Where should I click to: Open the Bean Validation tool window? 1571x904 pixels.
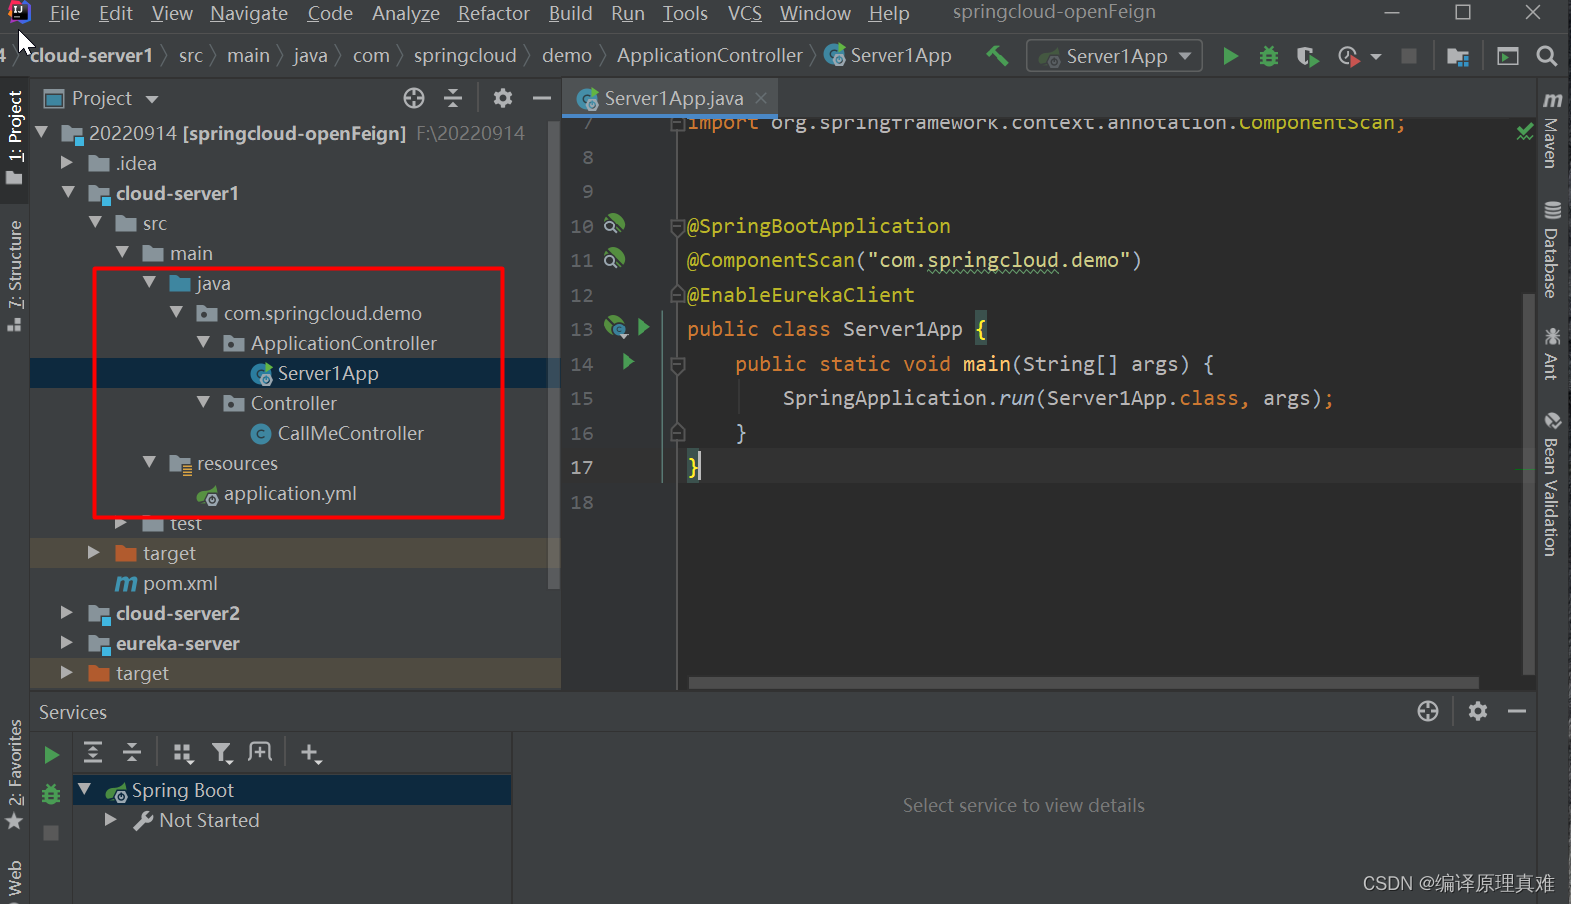pyautogui.click(x=1552, y=483)
